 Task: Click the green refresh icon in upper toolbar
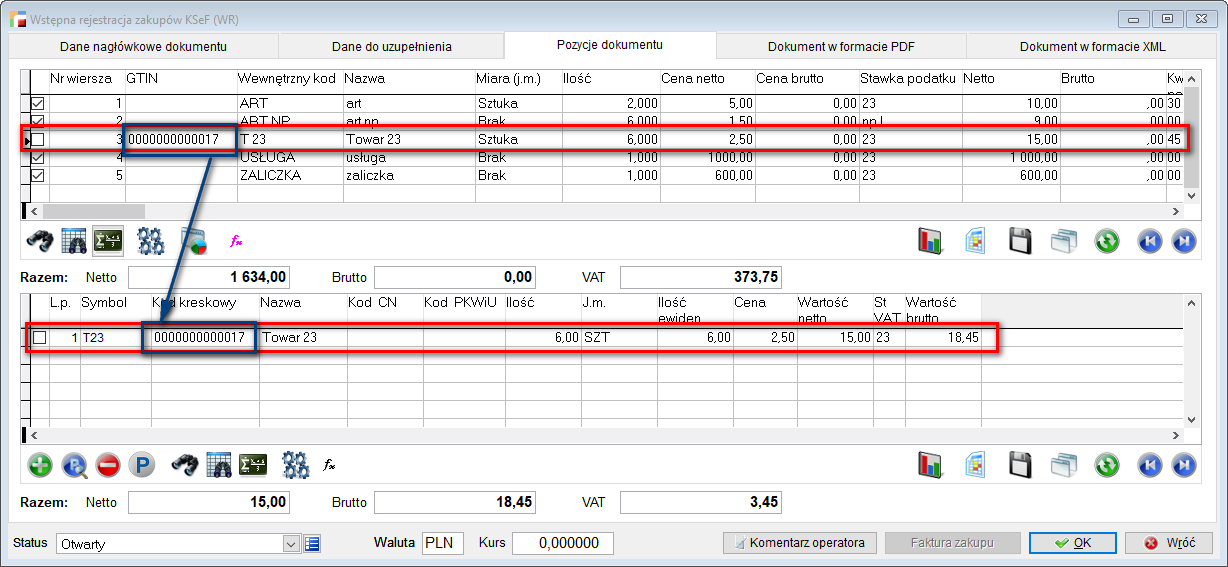pyautogui.click(x=1106, y=241)
